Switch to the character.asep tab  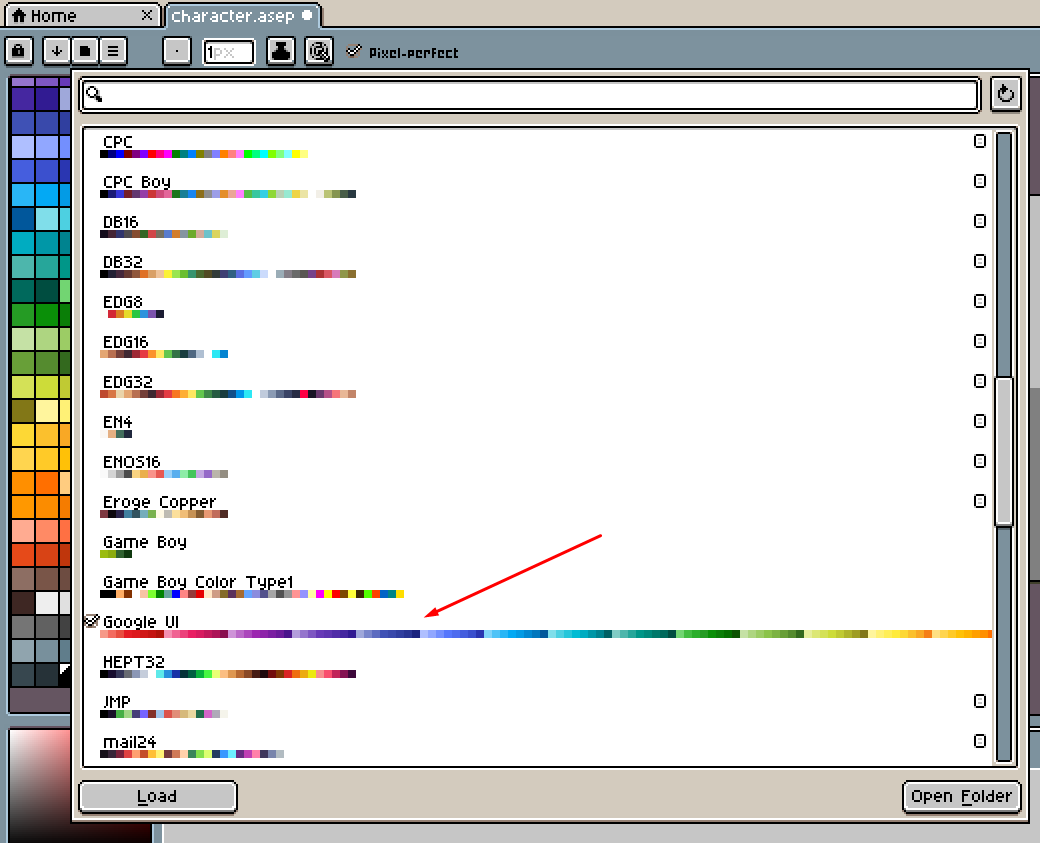pyautogui.click(x=243, y=16)
